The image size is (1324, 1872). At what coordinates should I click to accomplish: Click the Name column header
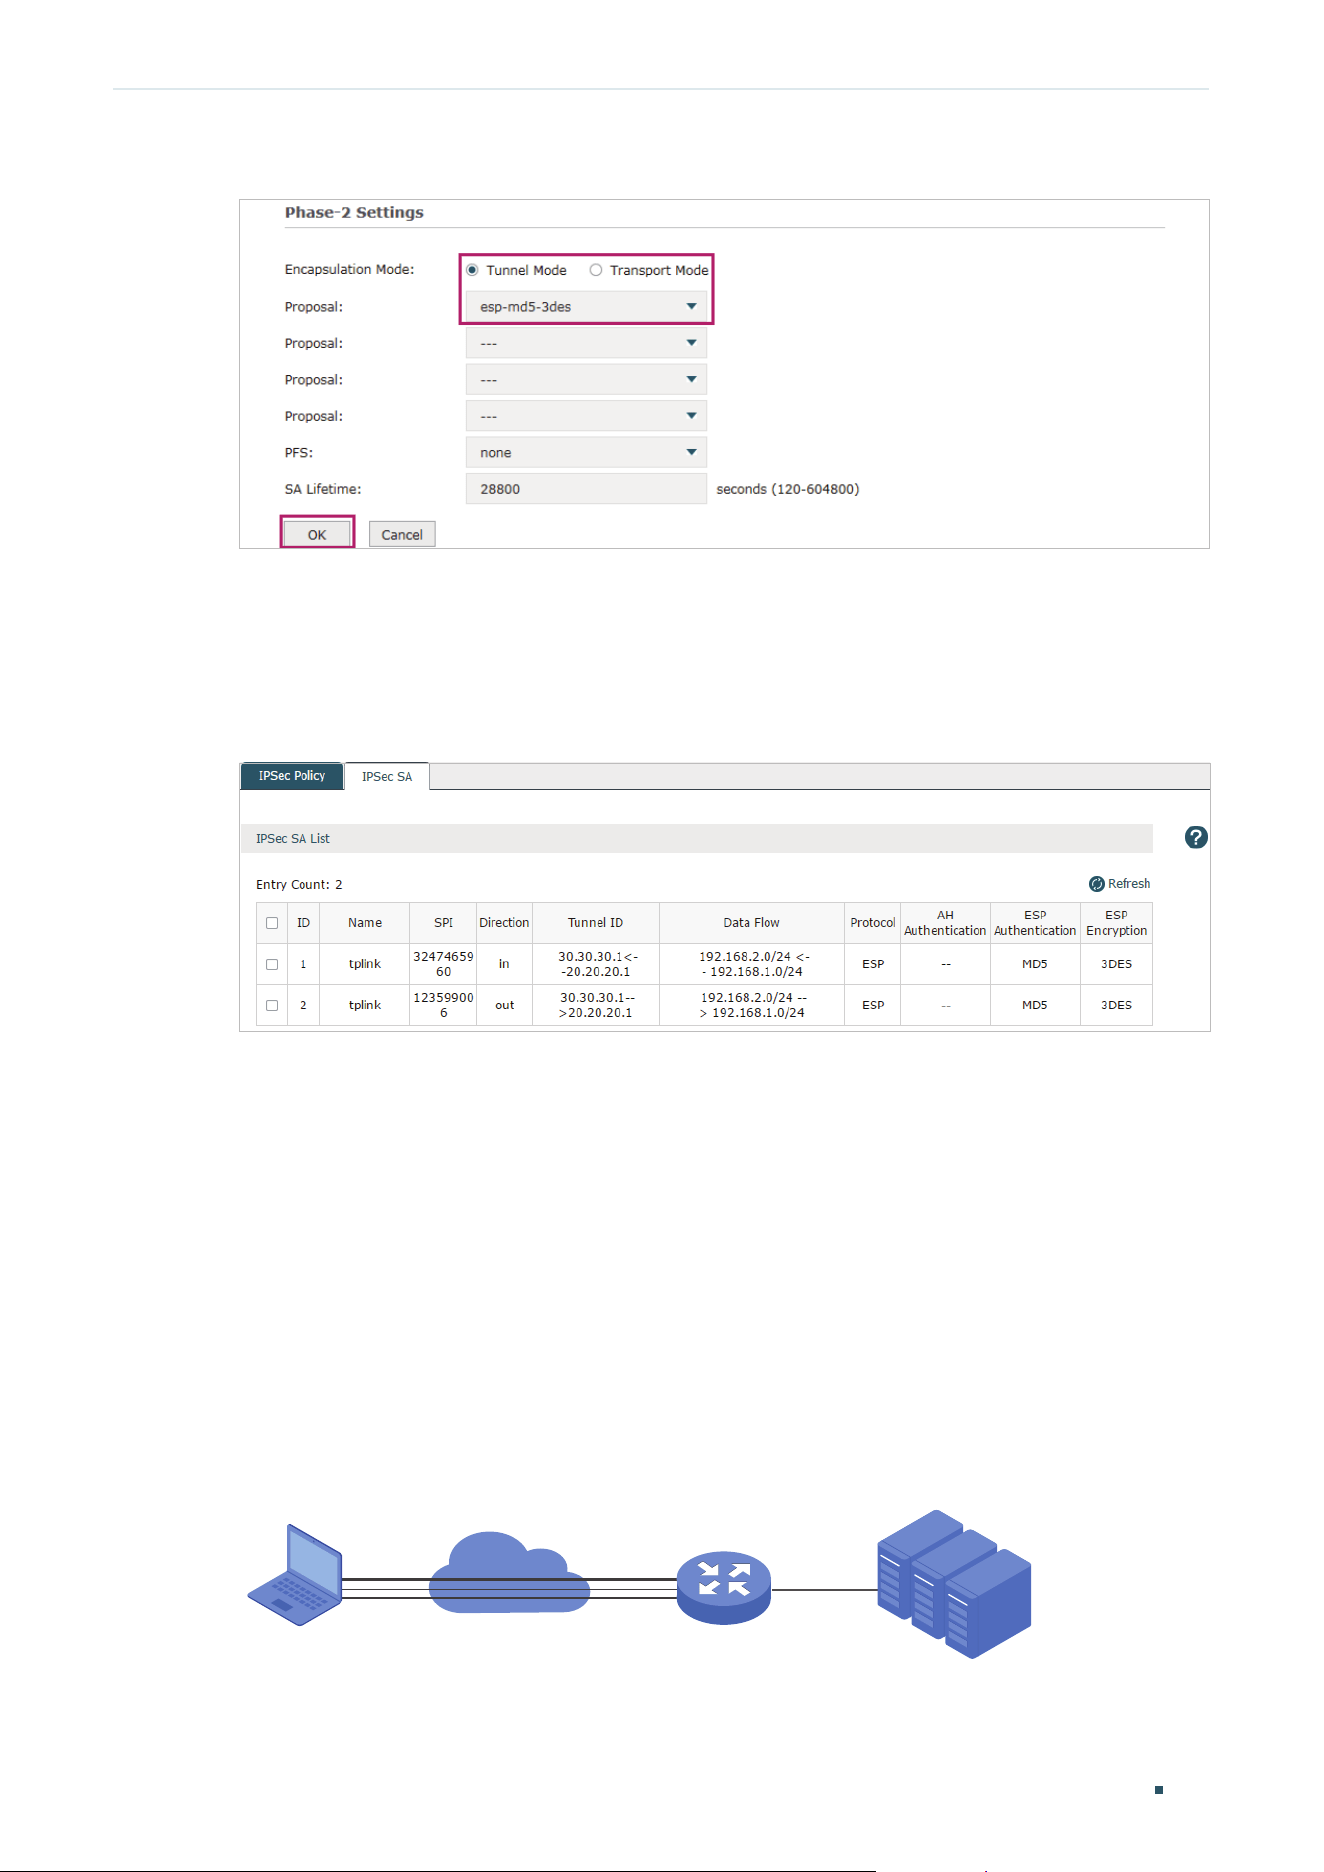(x=365, y=923)
